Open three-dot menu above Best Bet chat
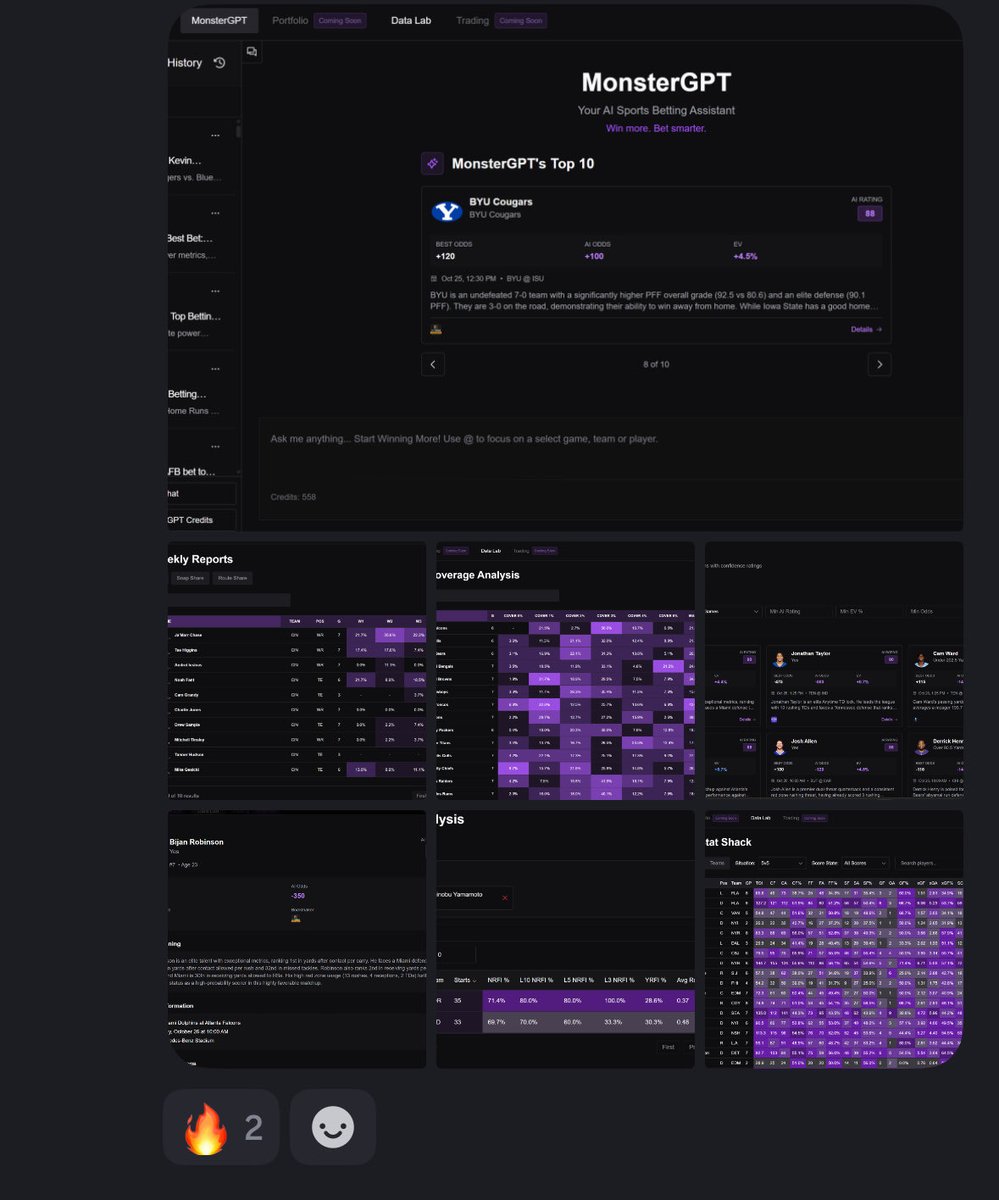 coord(215,213)
